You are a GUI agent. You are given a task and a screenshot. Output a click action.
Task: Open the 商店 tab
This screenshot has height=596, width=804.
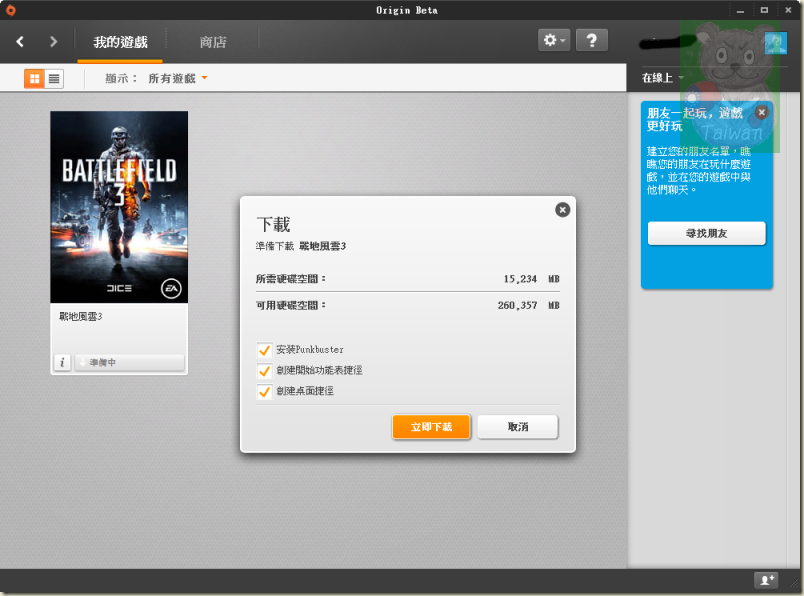(x=213, y=42)
